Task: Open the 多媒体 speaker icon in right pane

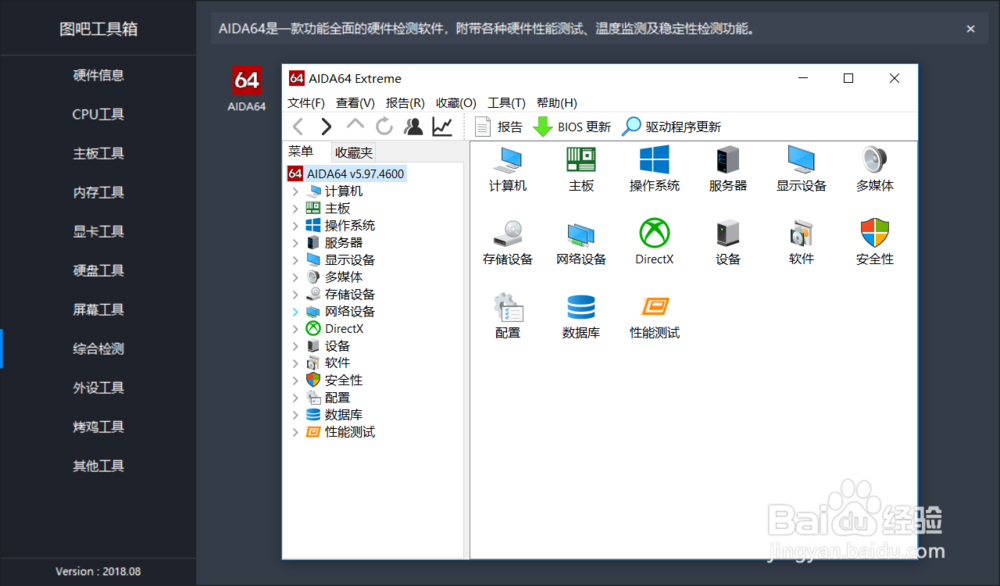Action: [x=874, y=169]
